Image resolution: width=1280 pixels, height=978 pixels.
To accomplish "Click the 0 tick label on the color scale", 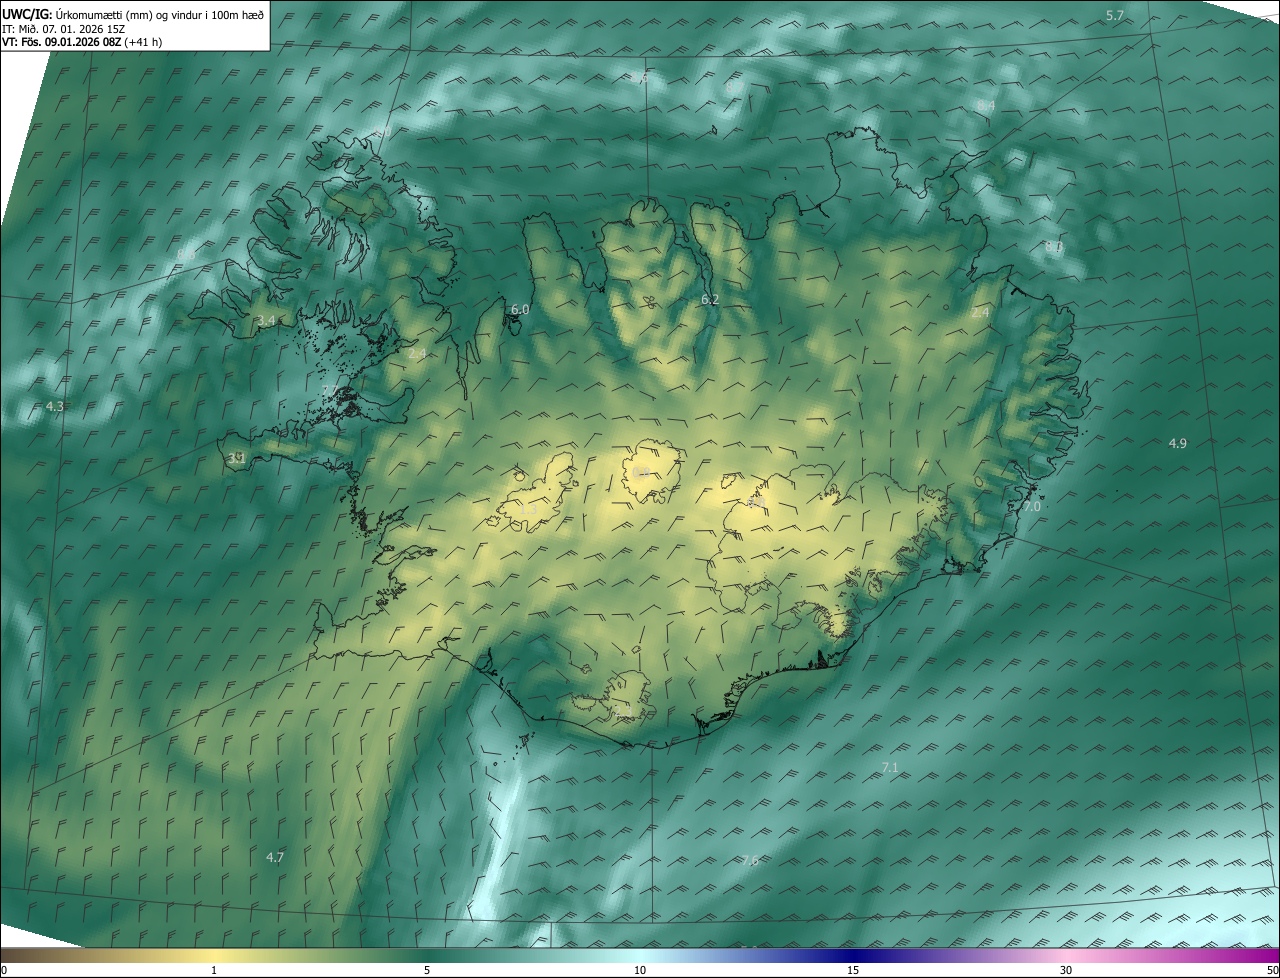I will (x=4, y=971).
